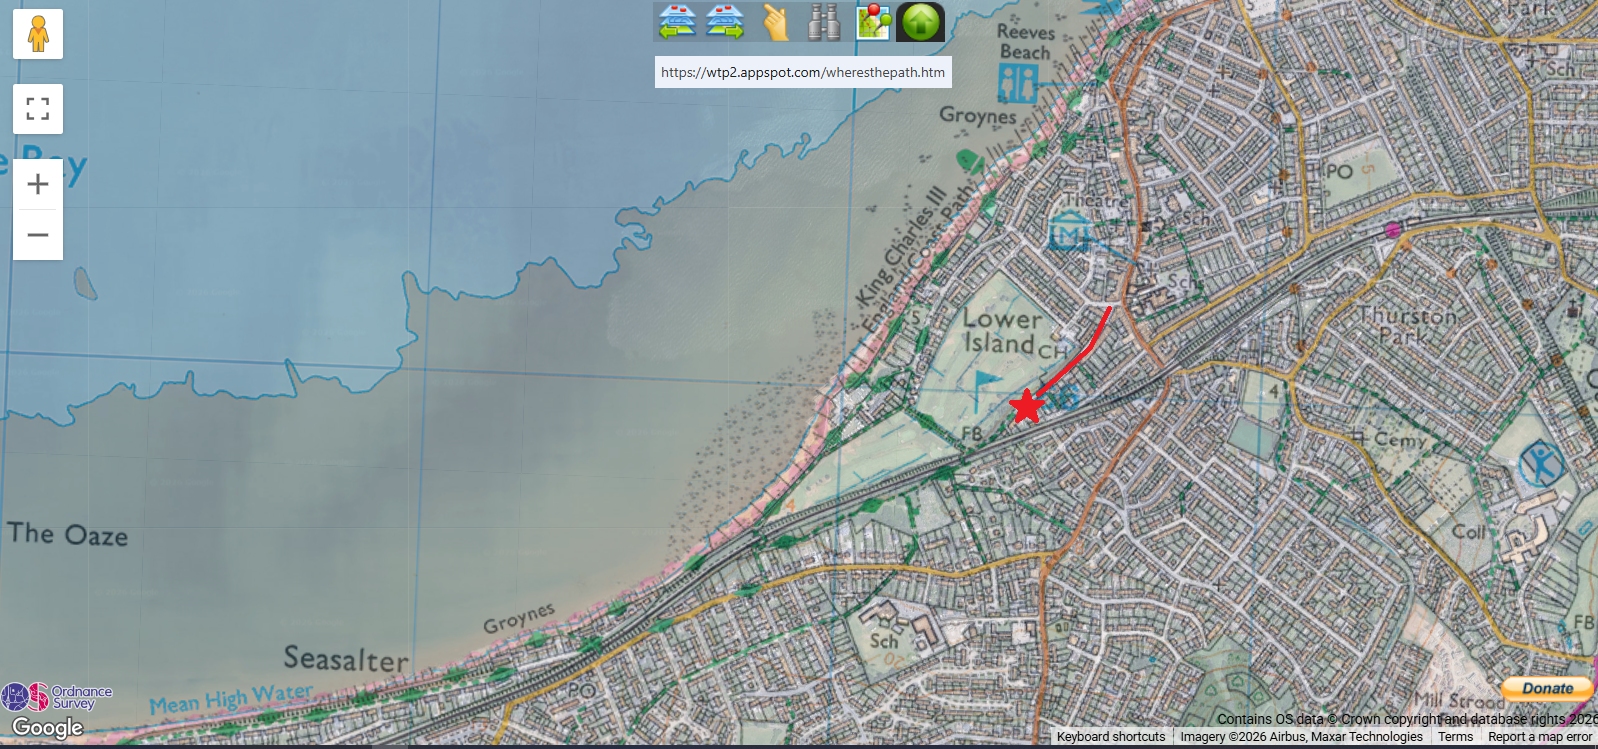Open the Keyboard shortcuts link
The height and width of the screenshot is (749, 1598).
[1110, 737]
